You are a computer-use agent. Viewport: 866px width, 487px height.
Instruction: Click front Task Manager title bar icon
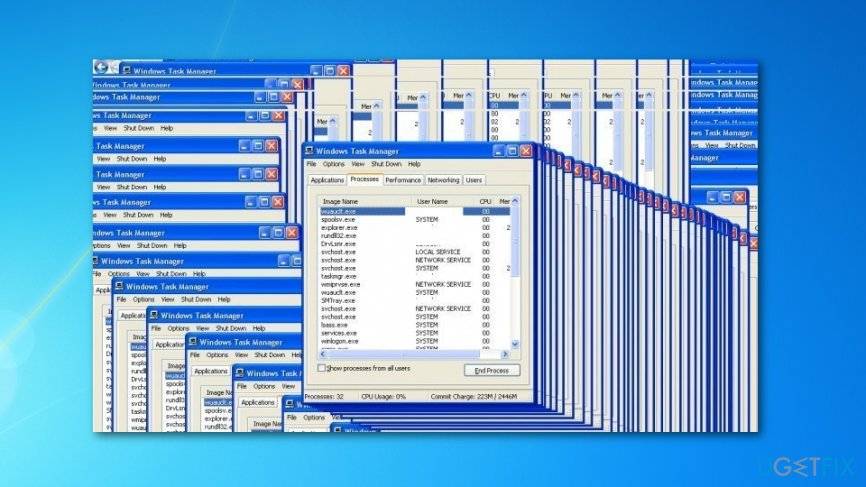point(309,150)
